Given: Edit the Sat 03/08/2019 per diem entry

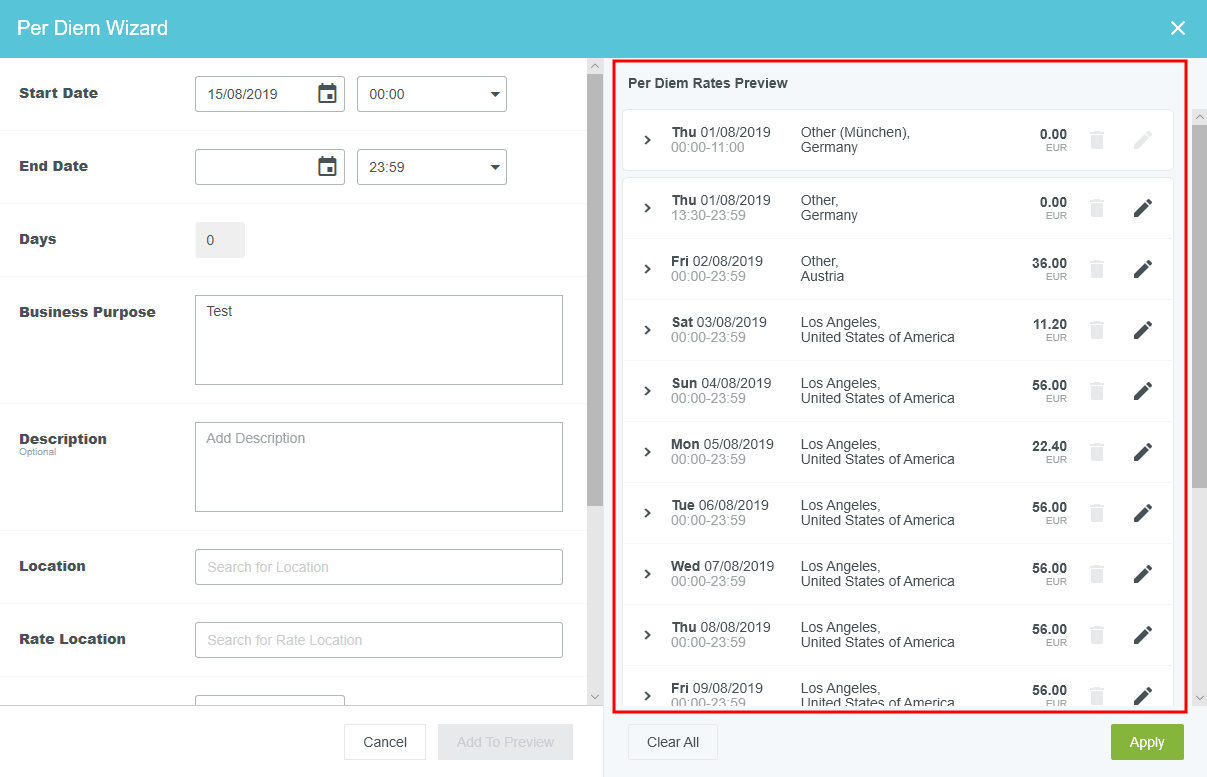Looking at the screenshot, I should [x=1142, y=330].
